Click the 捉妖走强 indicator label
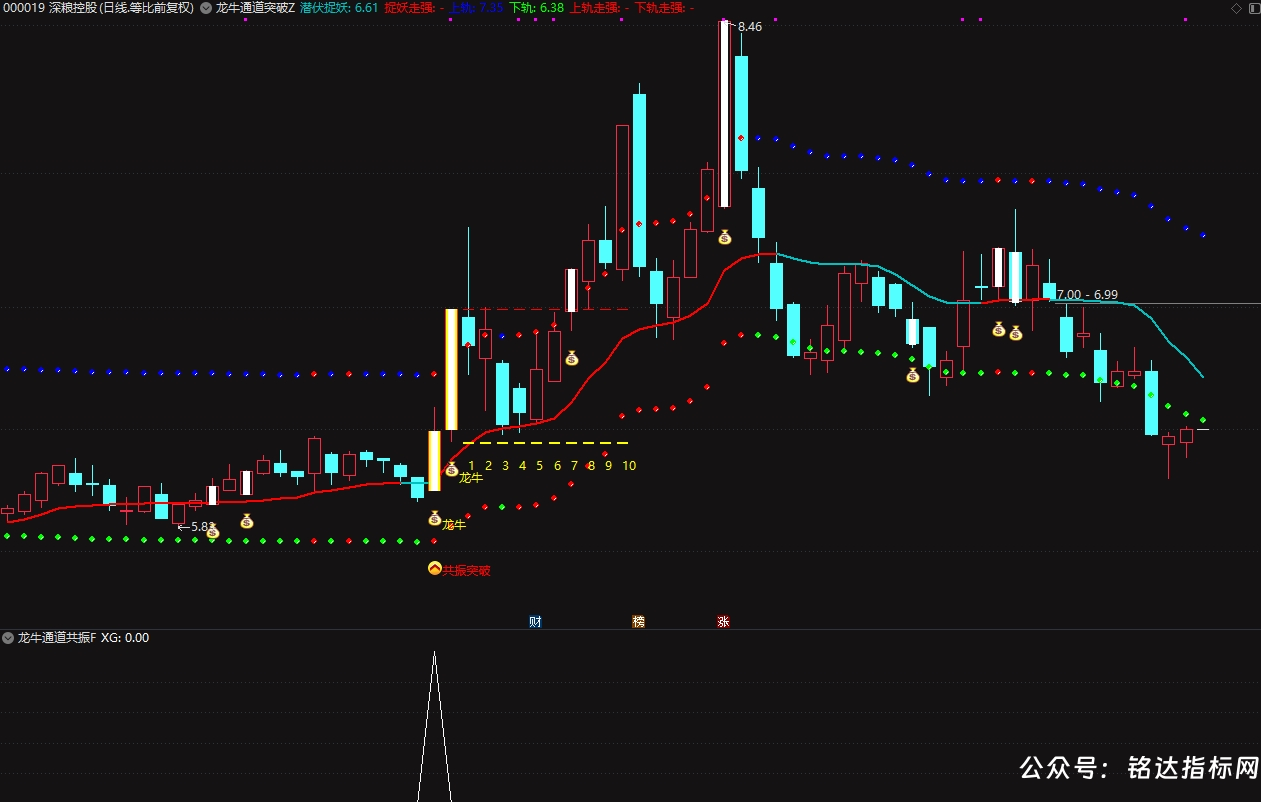Image resolution: width=1261 pixels, height=802 pixels. click(414, 8)
